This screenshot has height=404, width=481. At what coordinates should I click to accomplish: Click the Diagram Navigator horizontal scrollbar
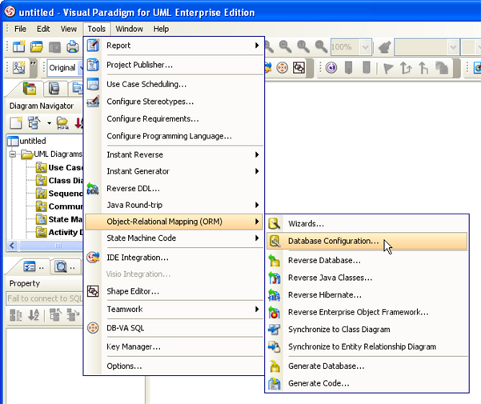(50, 246)
